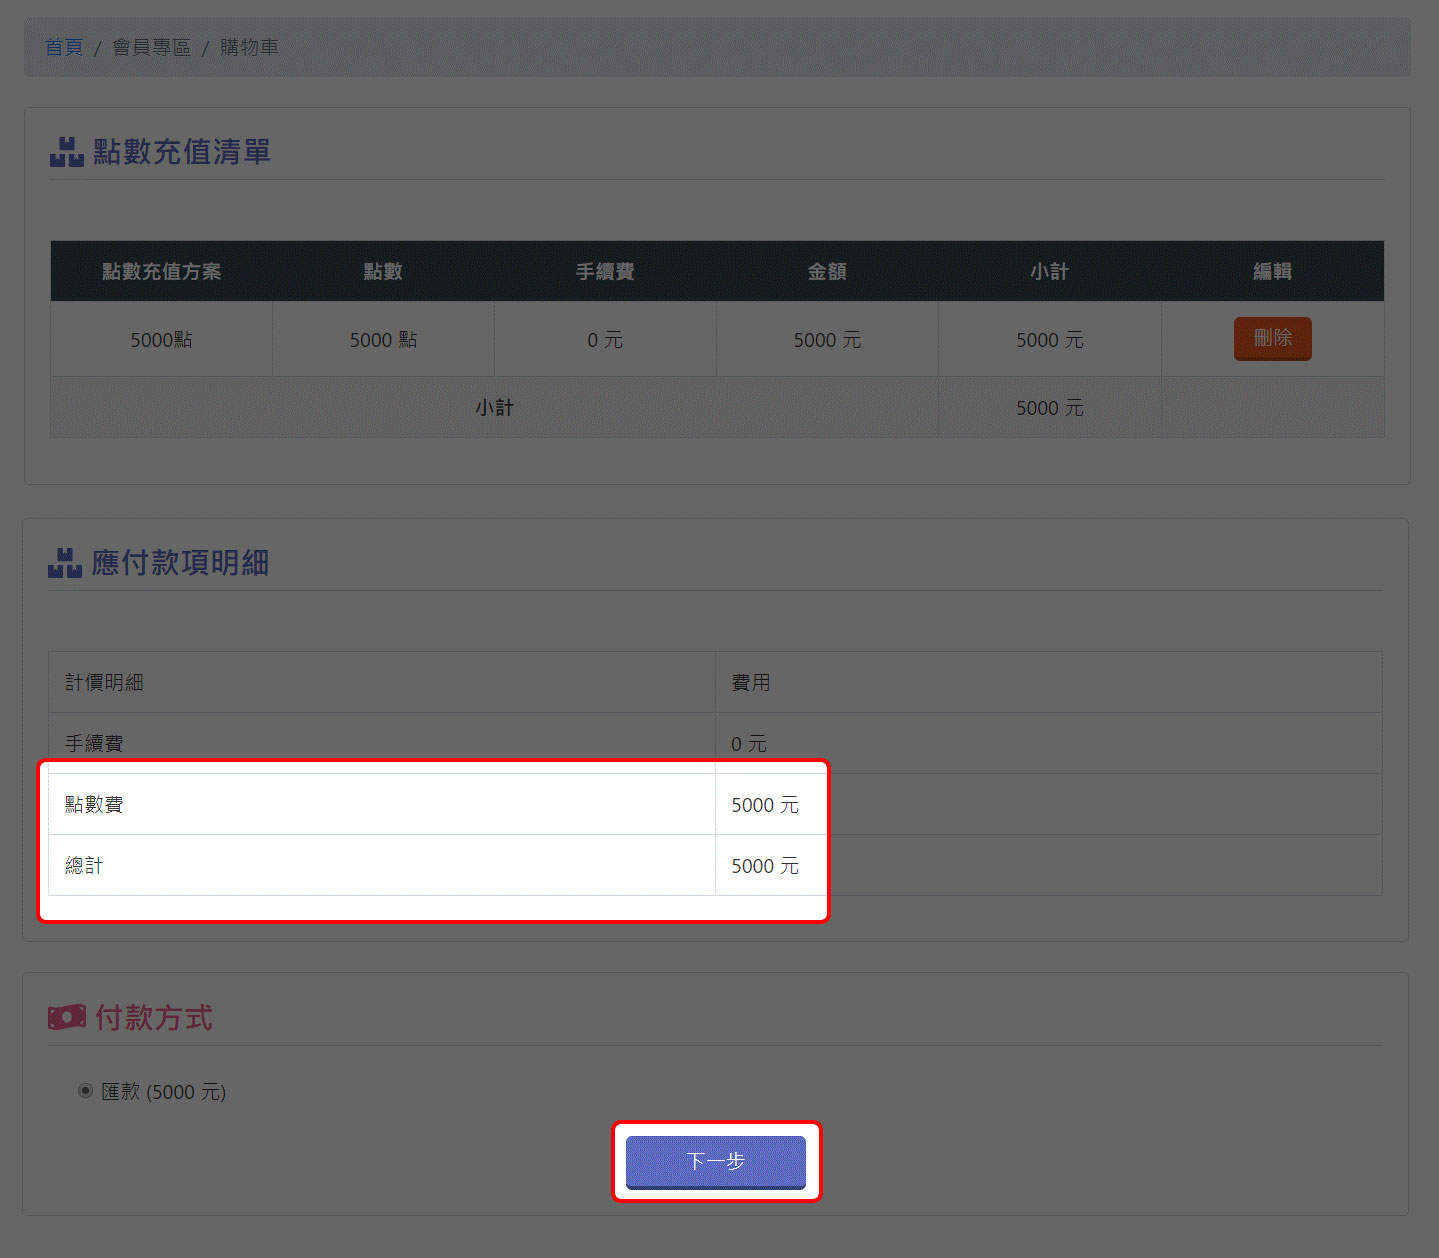Click the 首頁 breadcrumb link
Screen dimensions: 1439x1258
64,47
